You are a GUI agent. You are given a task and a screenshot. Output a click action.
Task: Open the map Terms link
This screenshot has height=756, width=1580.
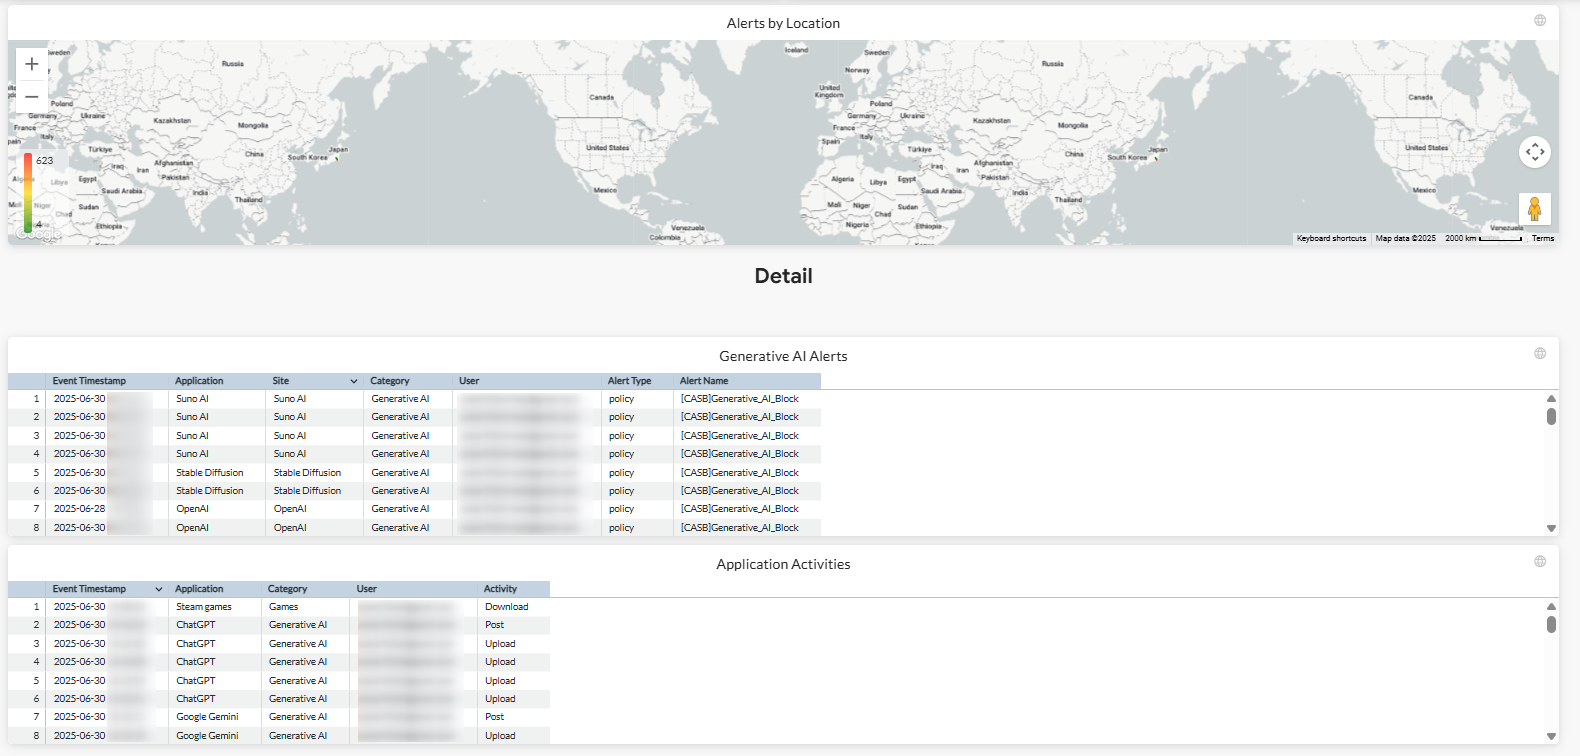1543,238
